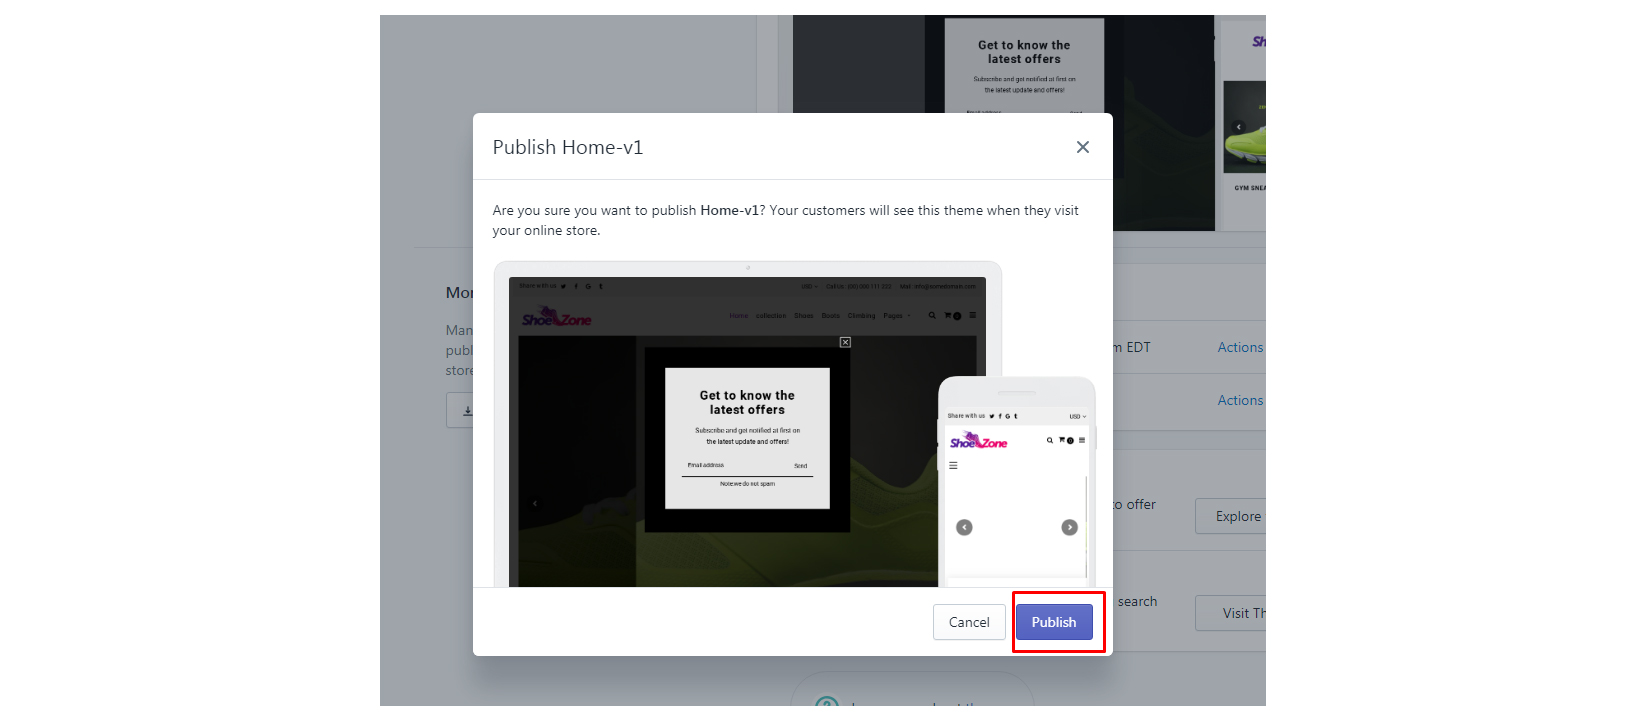Select Shoes in preview navigation
Screen dimensions: 1647x722
(x=803, y=316)
